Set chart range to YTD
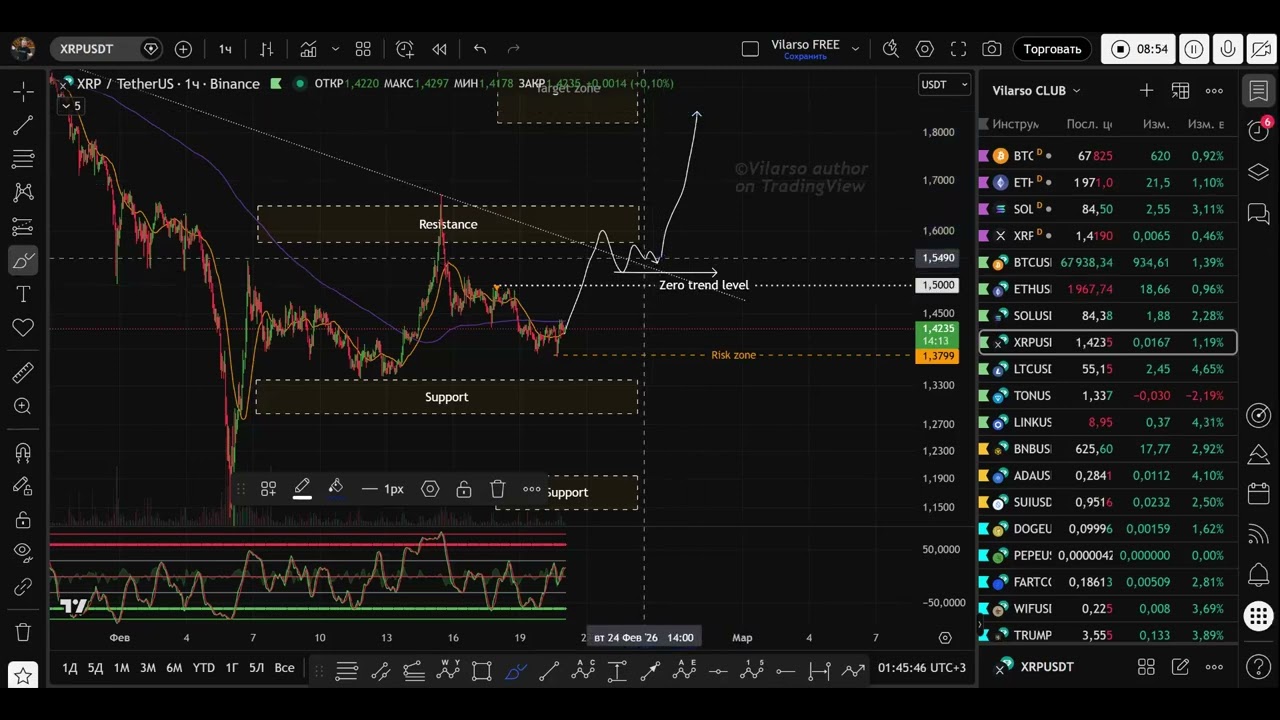The image size is (1280, 720). pyautogui.click(x=203, y=667)
